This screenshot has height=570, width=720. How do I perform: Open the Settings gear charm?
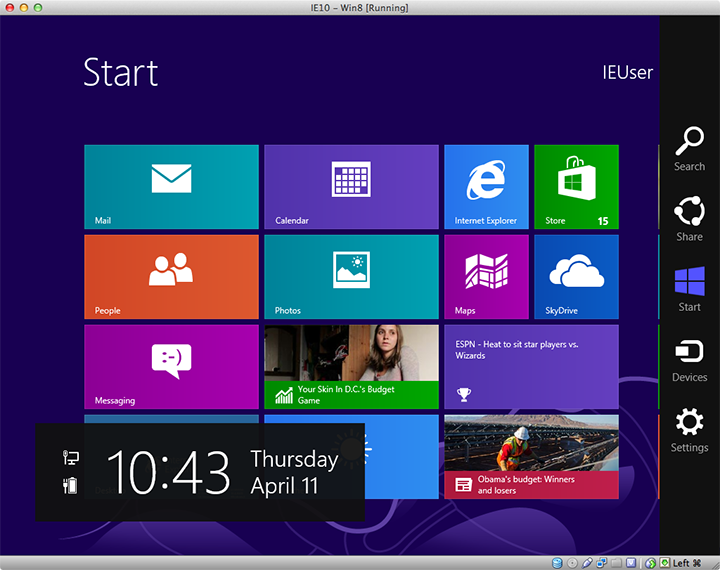coord(689,430)
